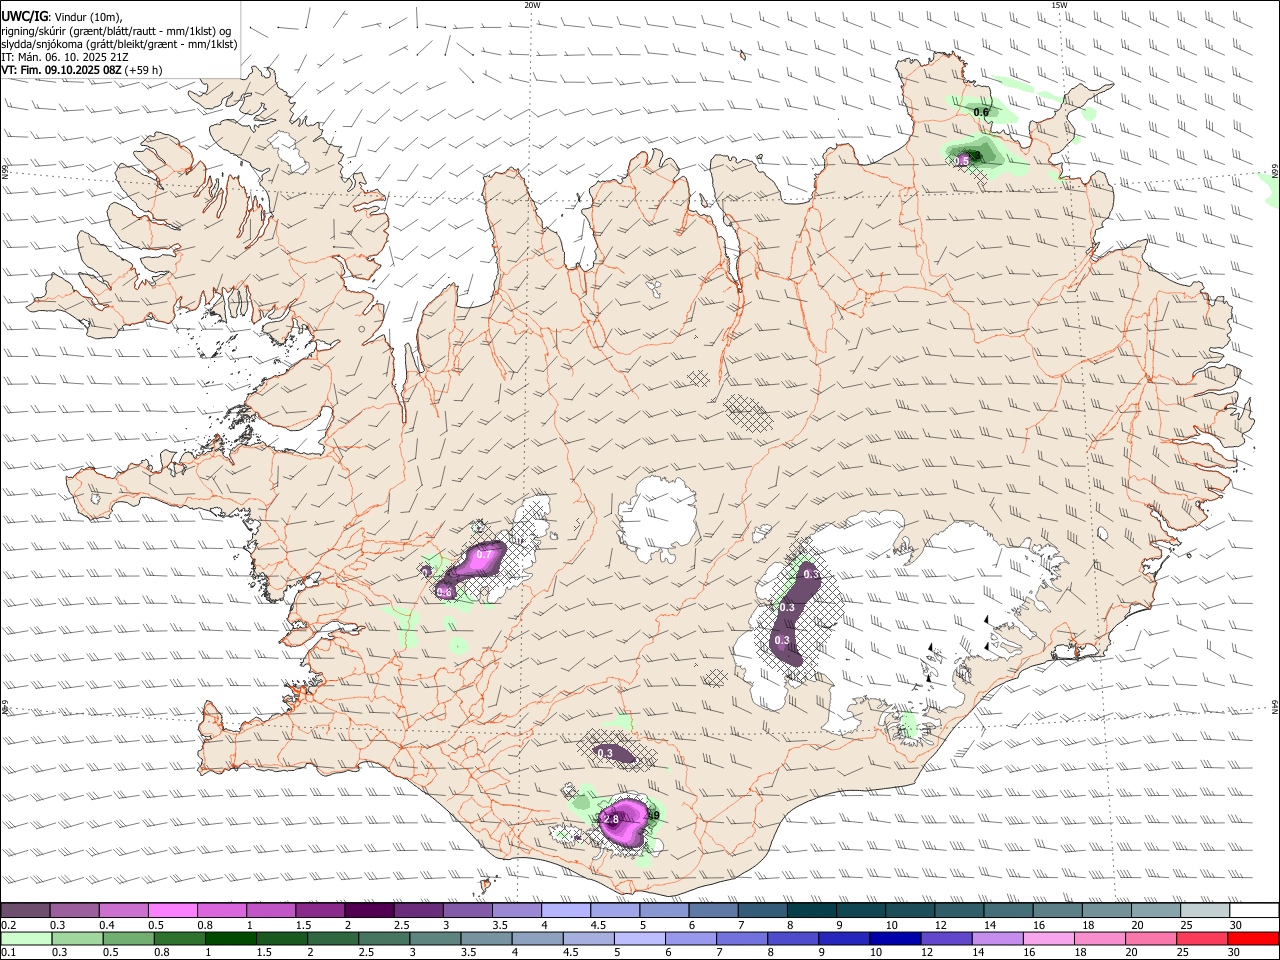Pick darkest green lower swatch starting at 1
This screenshot has height=960, width=1280.
[x=230, y=938]
